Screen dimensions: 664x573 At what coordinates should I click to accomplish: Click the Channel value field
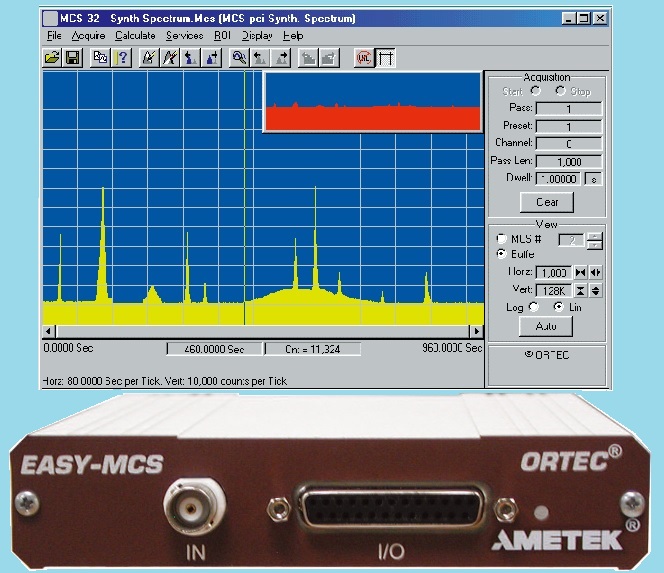[x=569, y=144]
